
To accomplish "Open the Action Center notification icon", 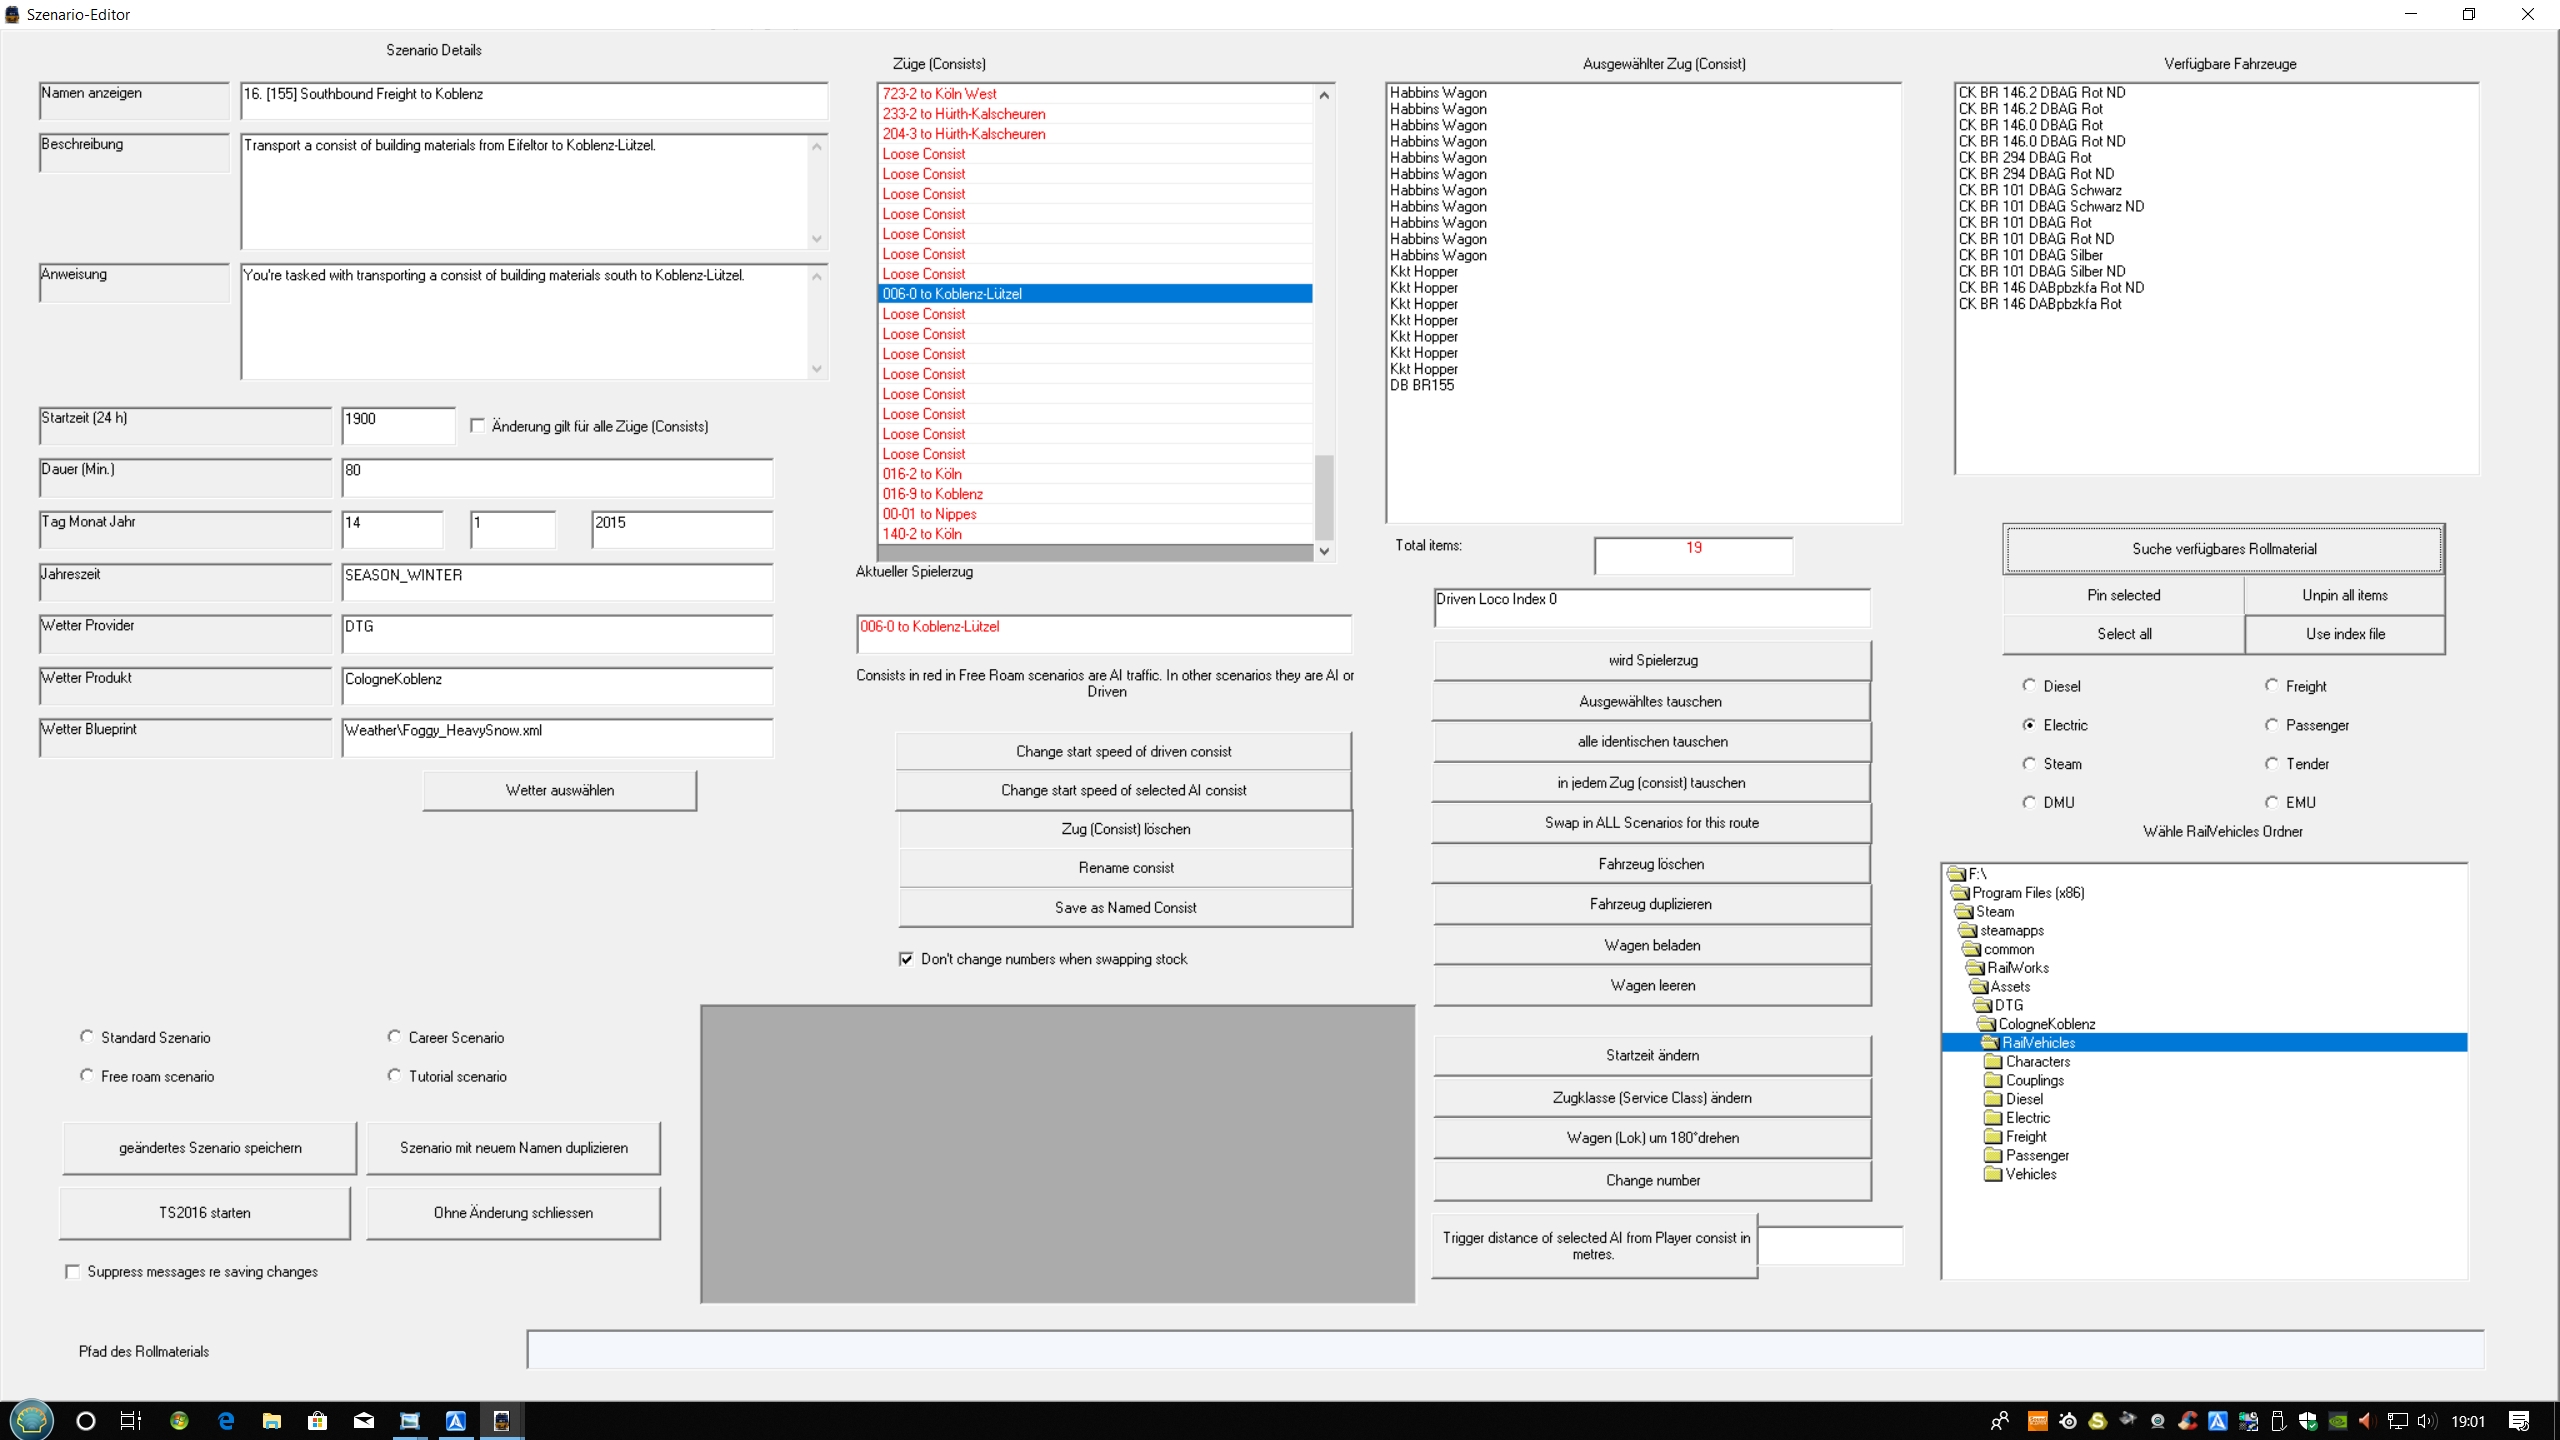I will point(2520,1421).
